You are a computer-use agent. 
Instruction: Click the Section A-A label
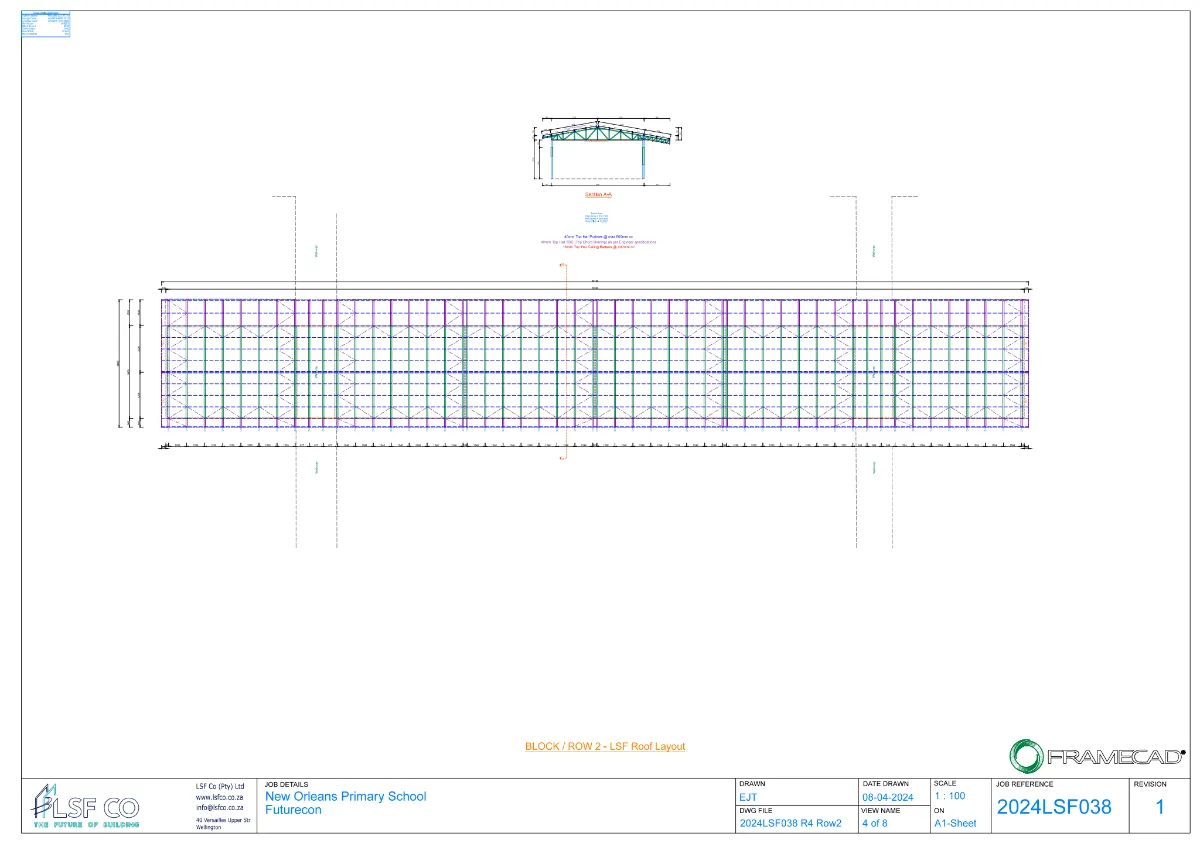pos(598,195)
